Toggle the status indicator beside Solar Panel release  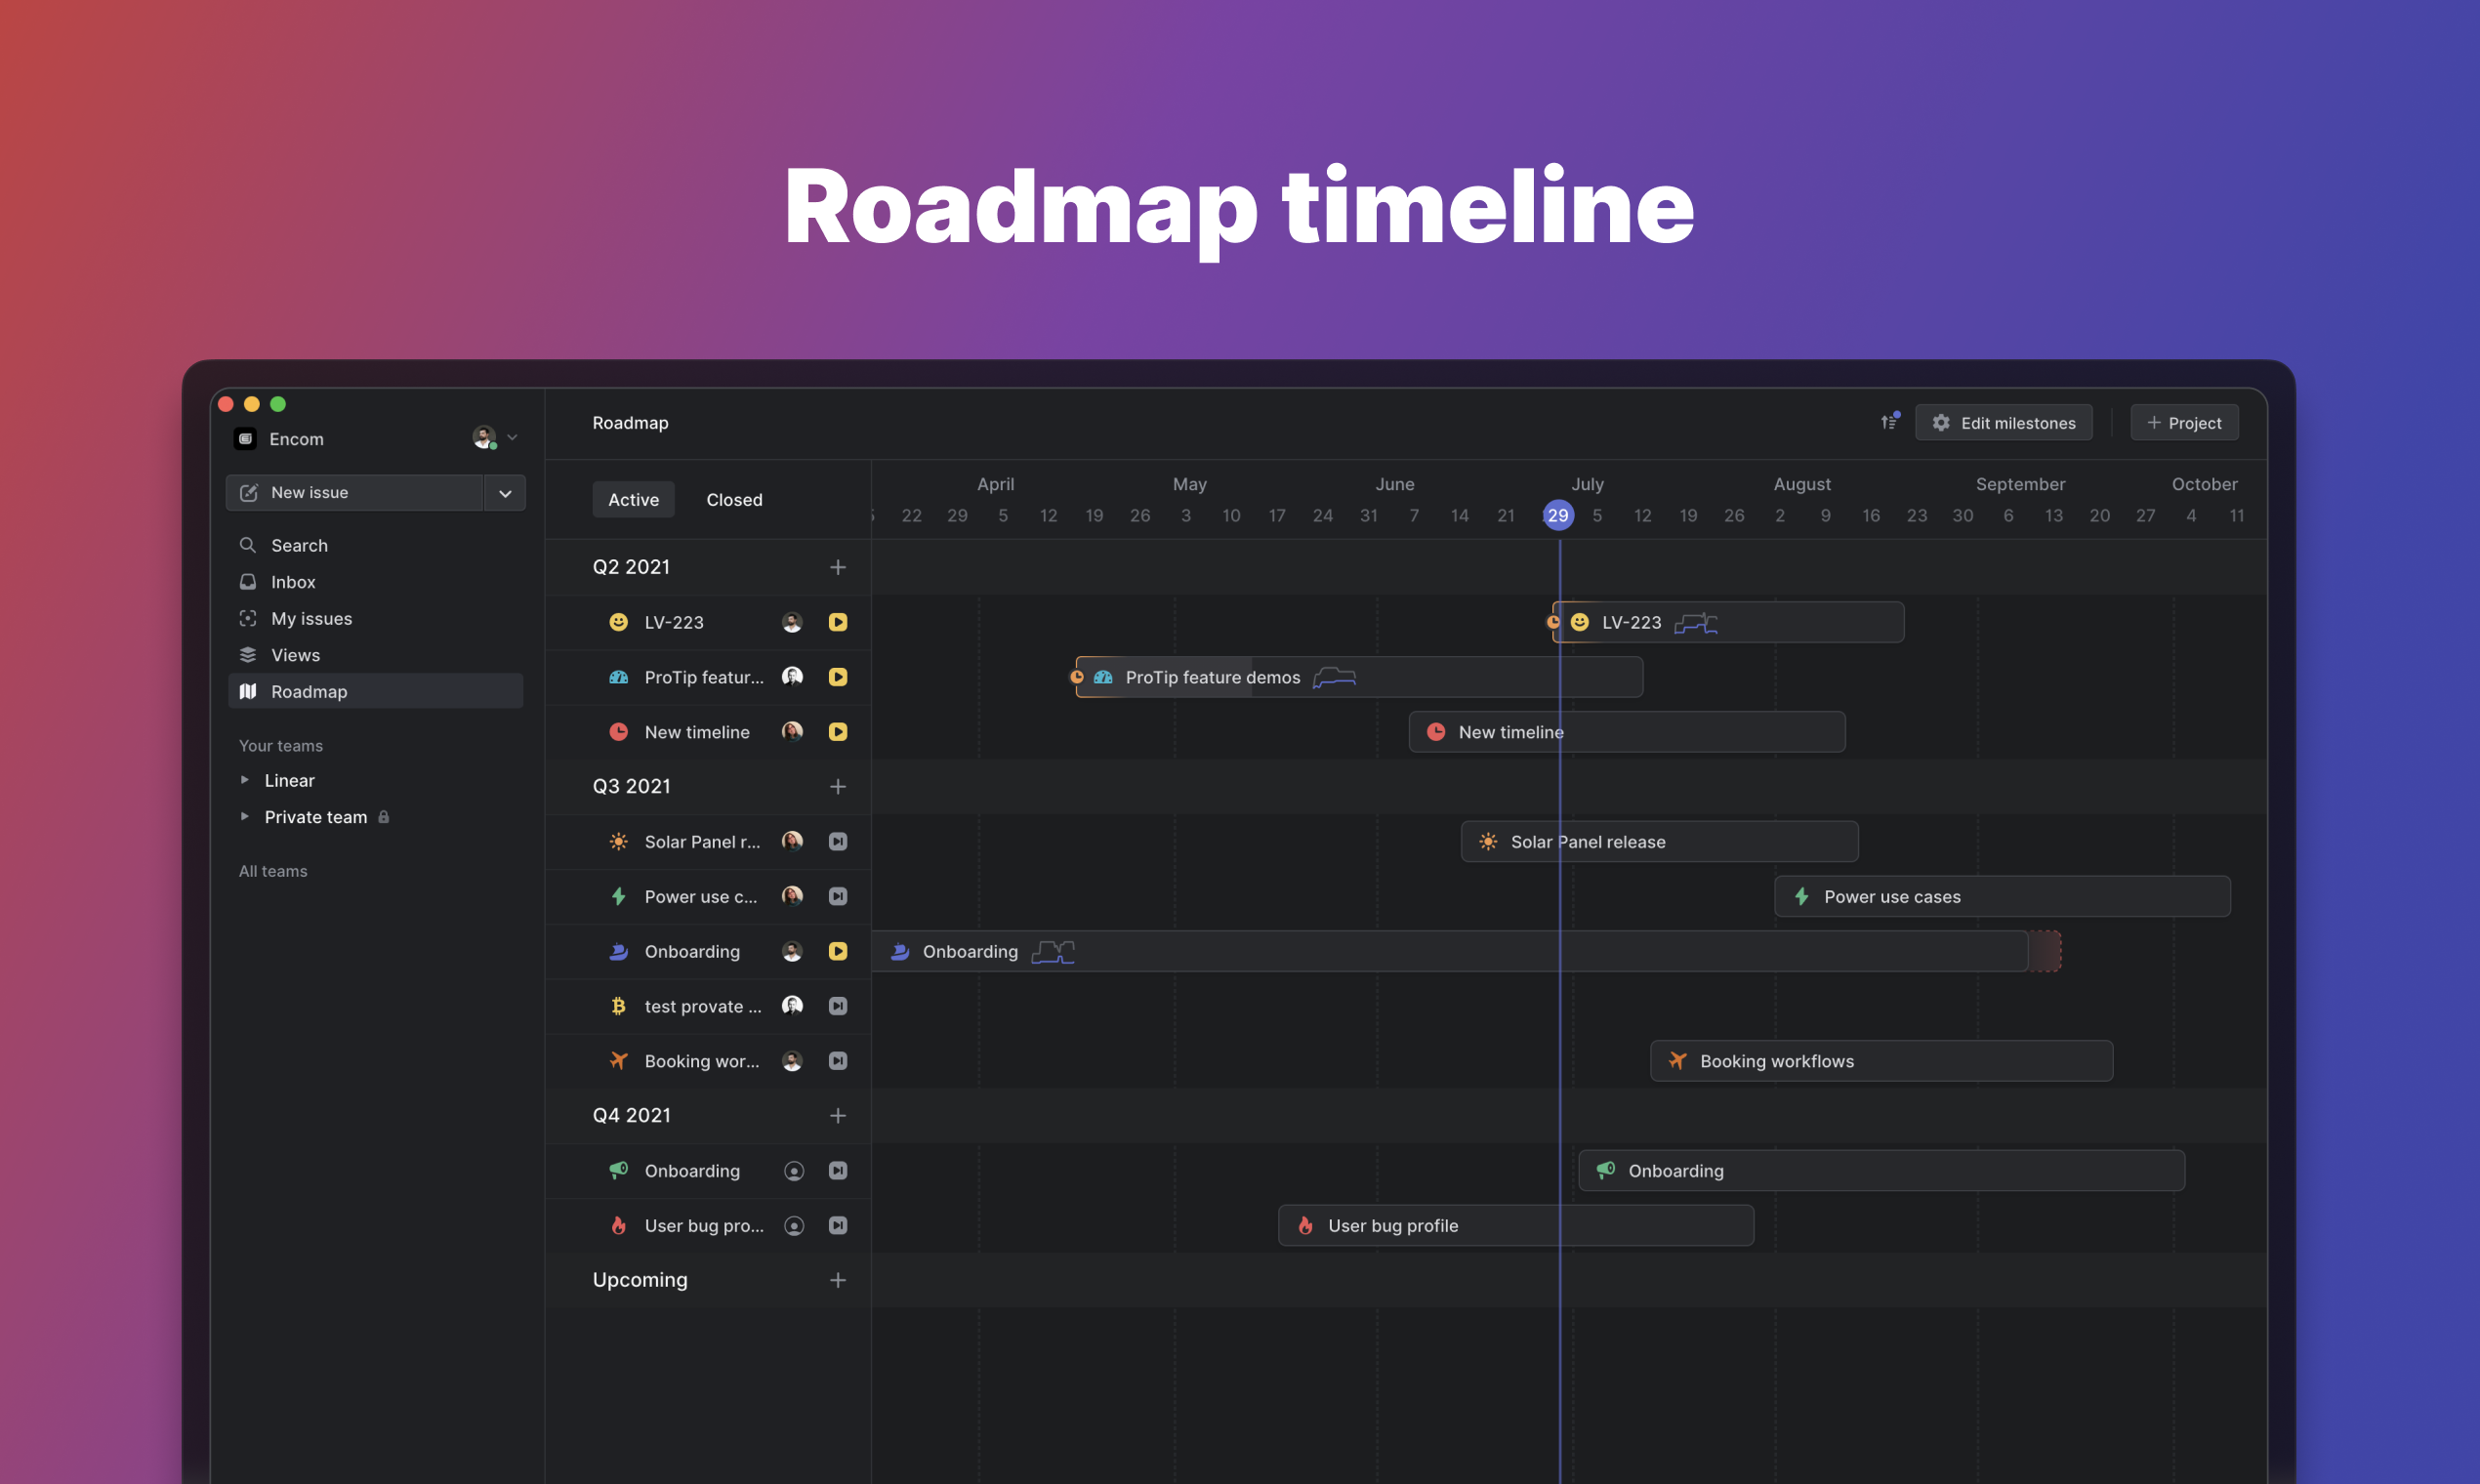pos(838,841)
